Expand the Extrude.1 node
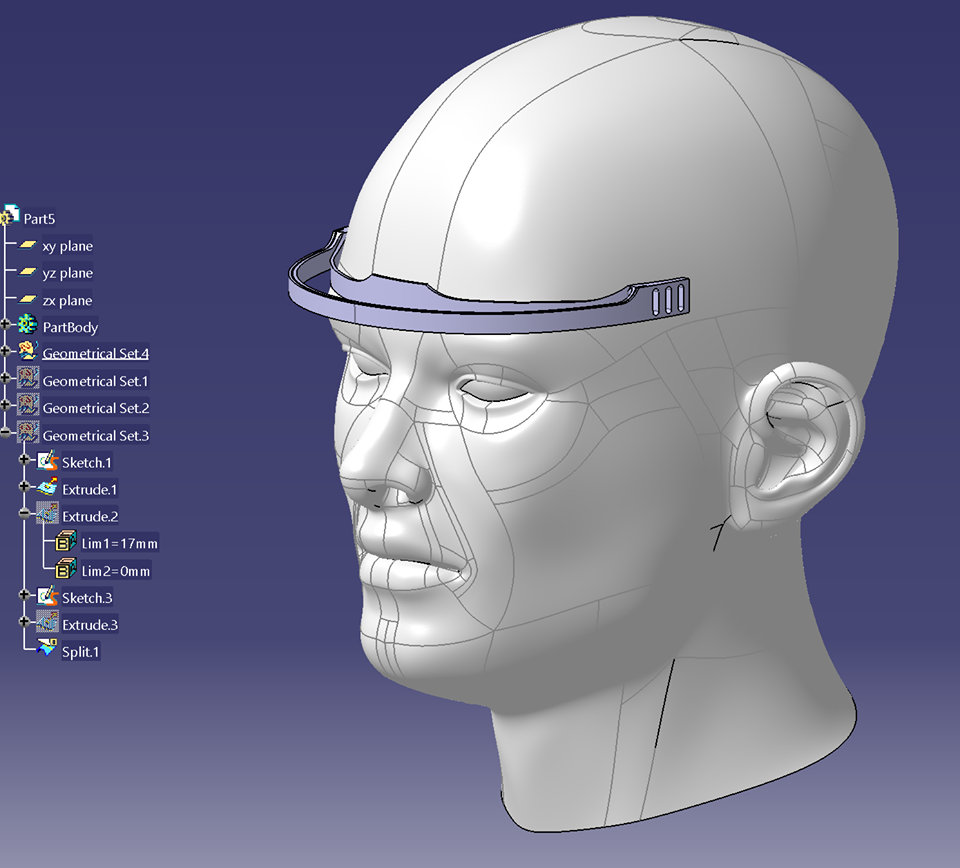The height and width of the screenshot is (868, 960). click(24, 487)
